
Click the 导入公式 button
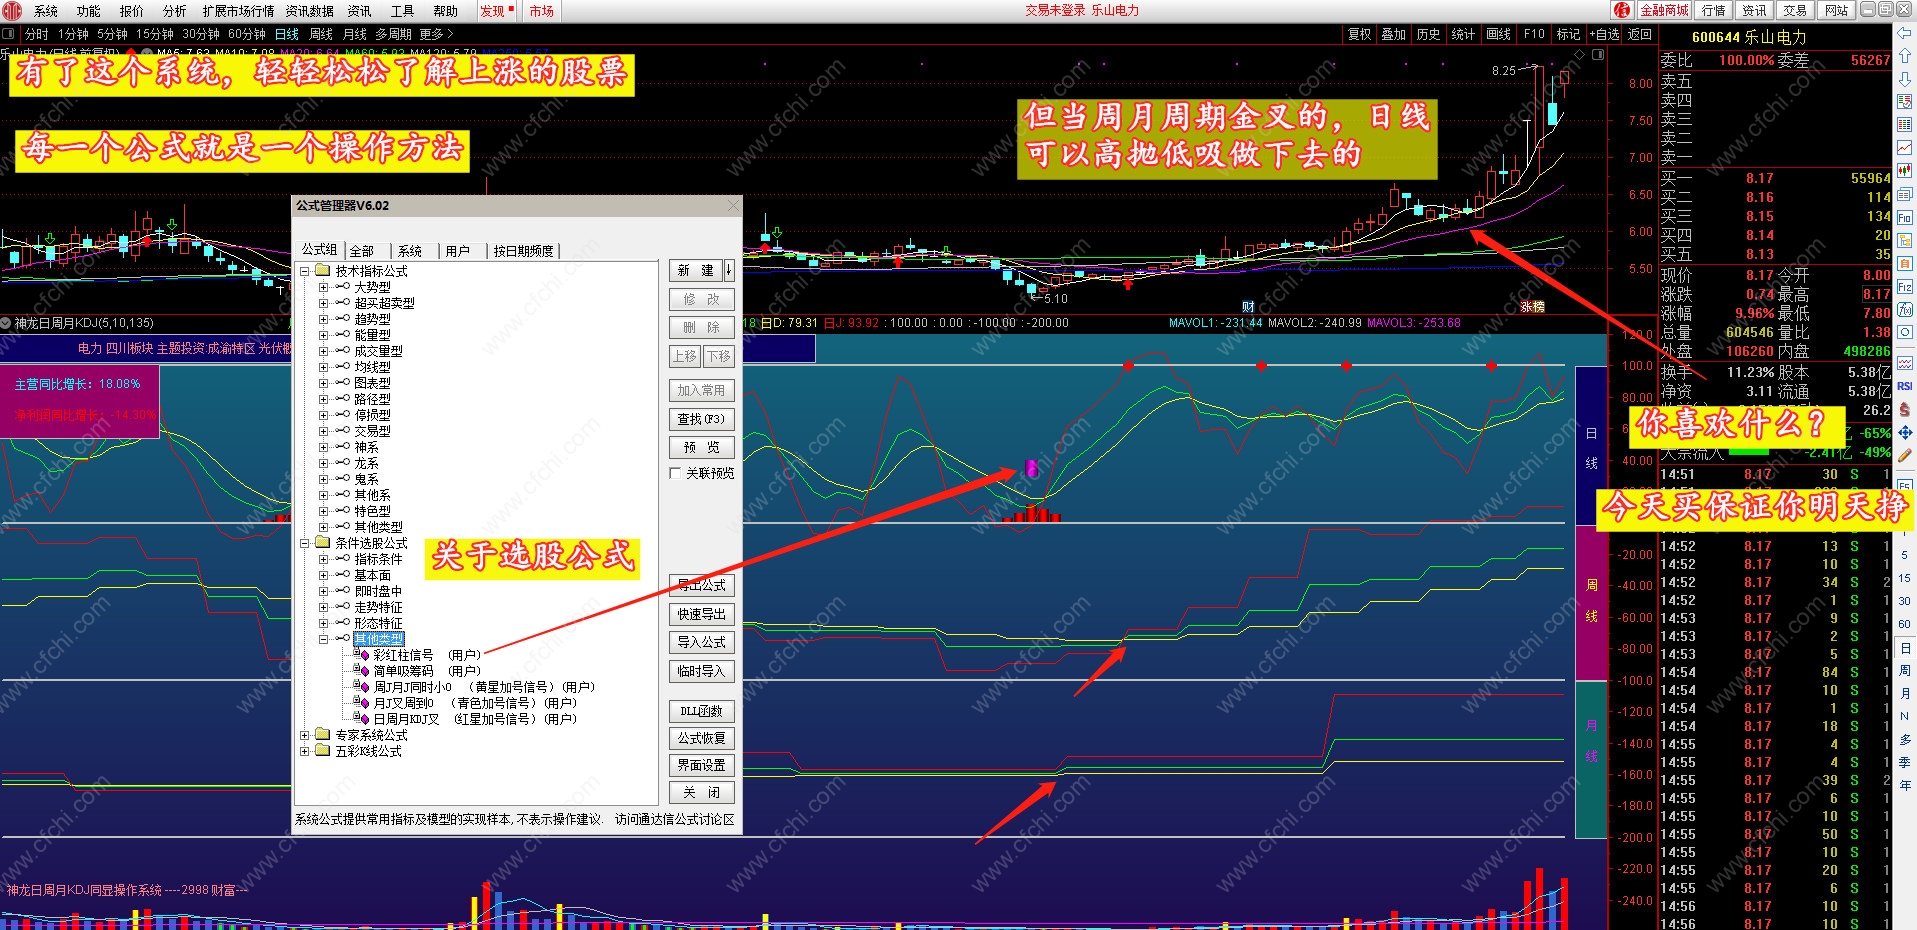pos(702,642)
